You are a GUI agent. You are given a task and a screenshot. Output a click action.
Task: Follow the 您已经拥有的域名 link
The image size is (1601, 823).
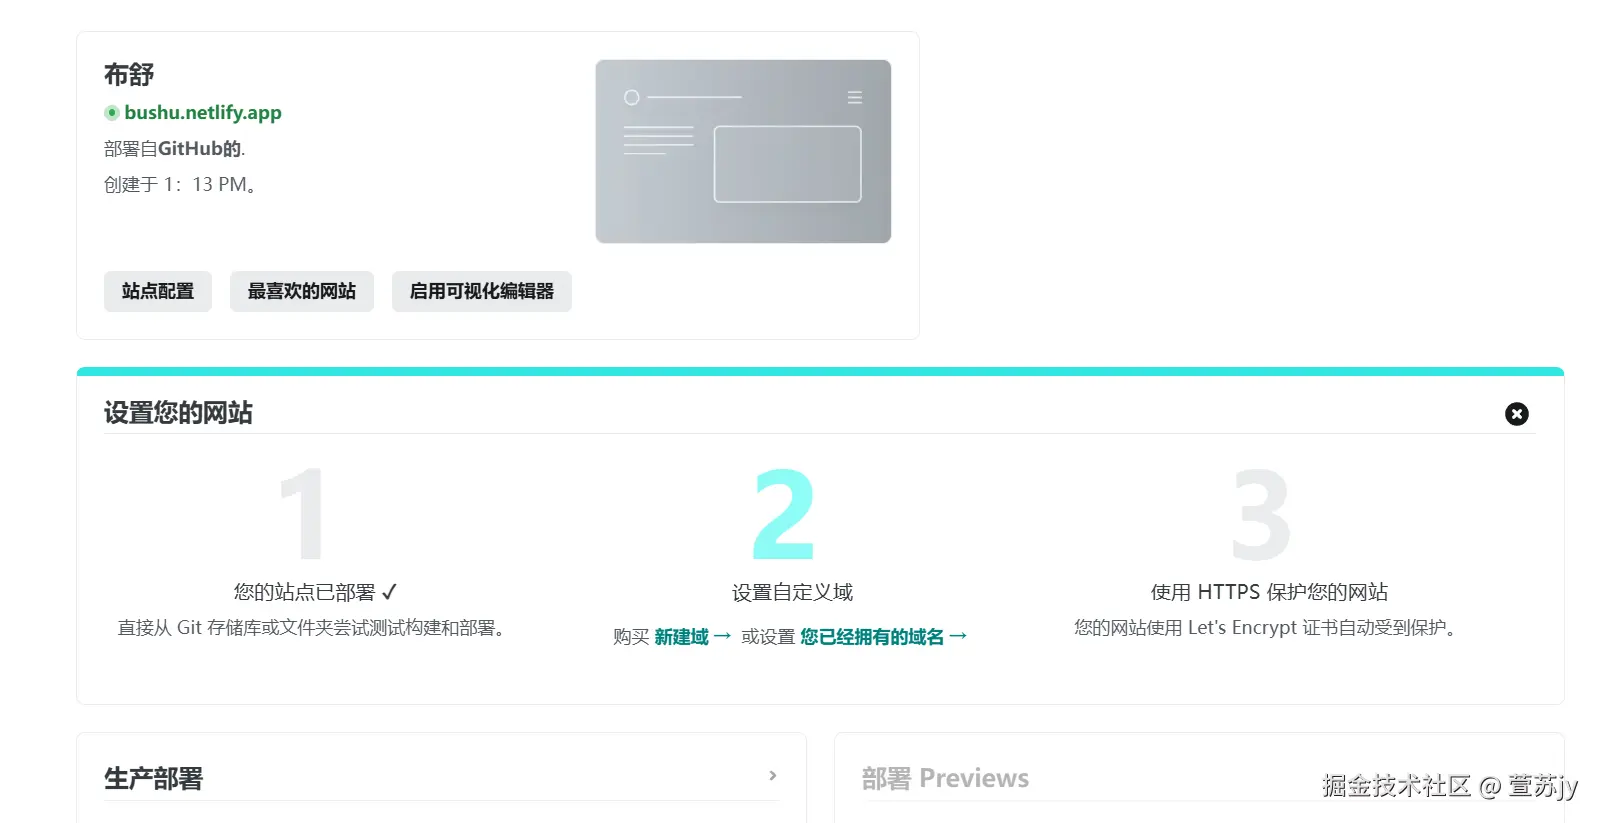tap(884, 637)
